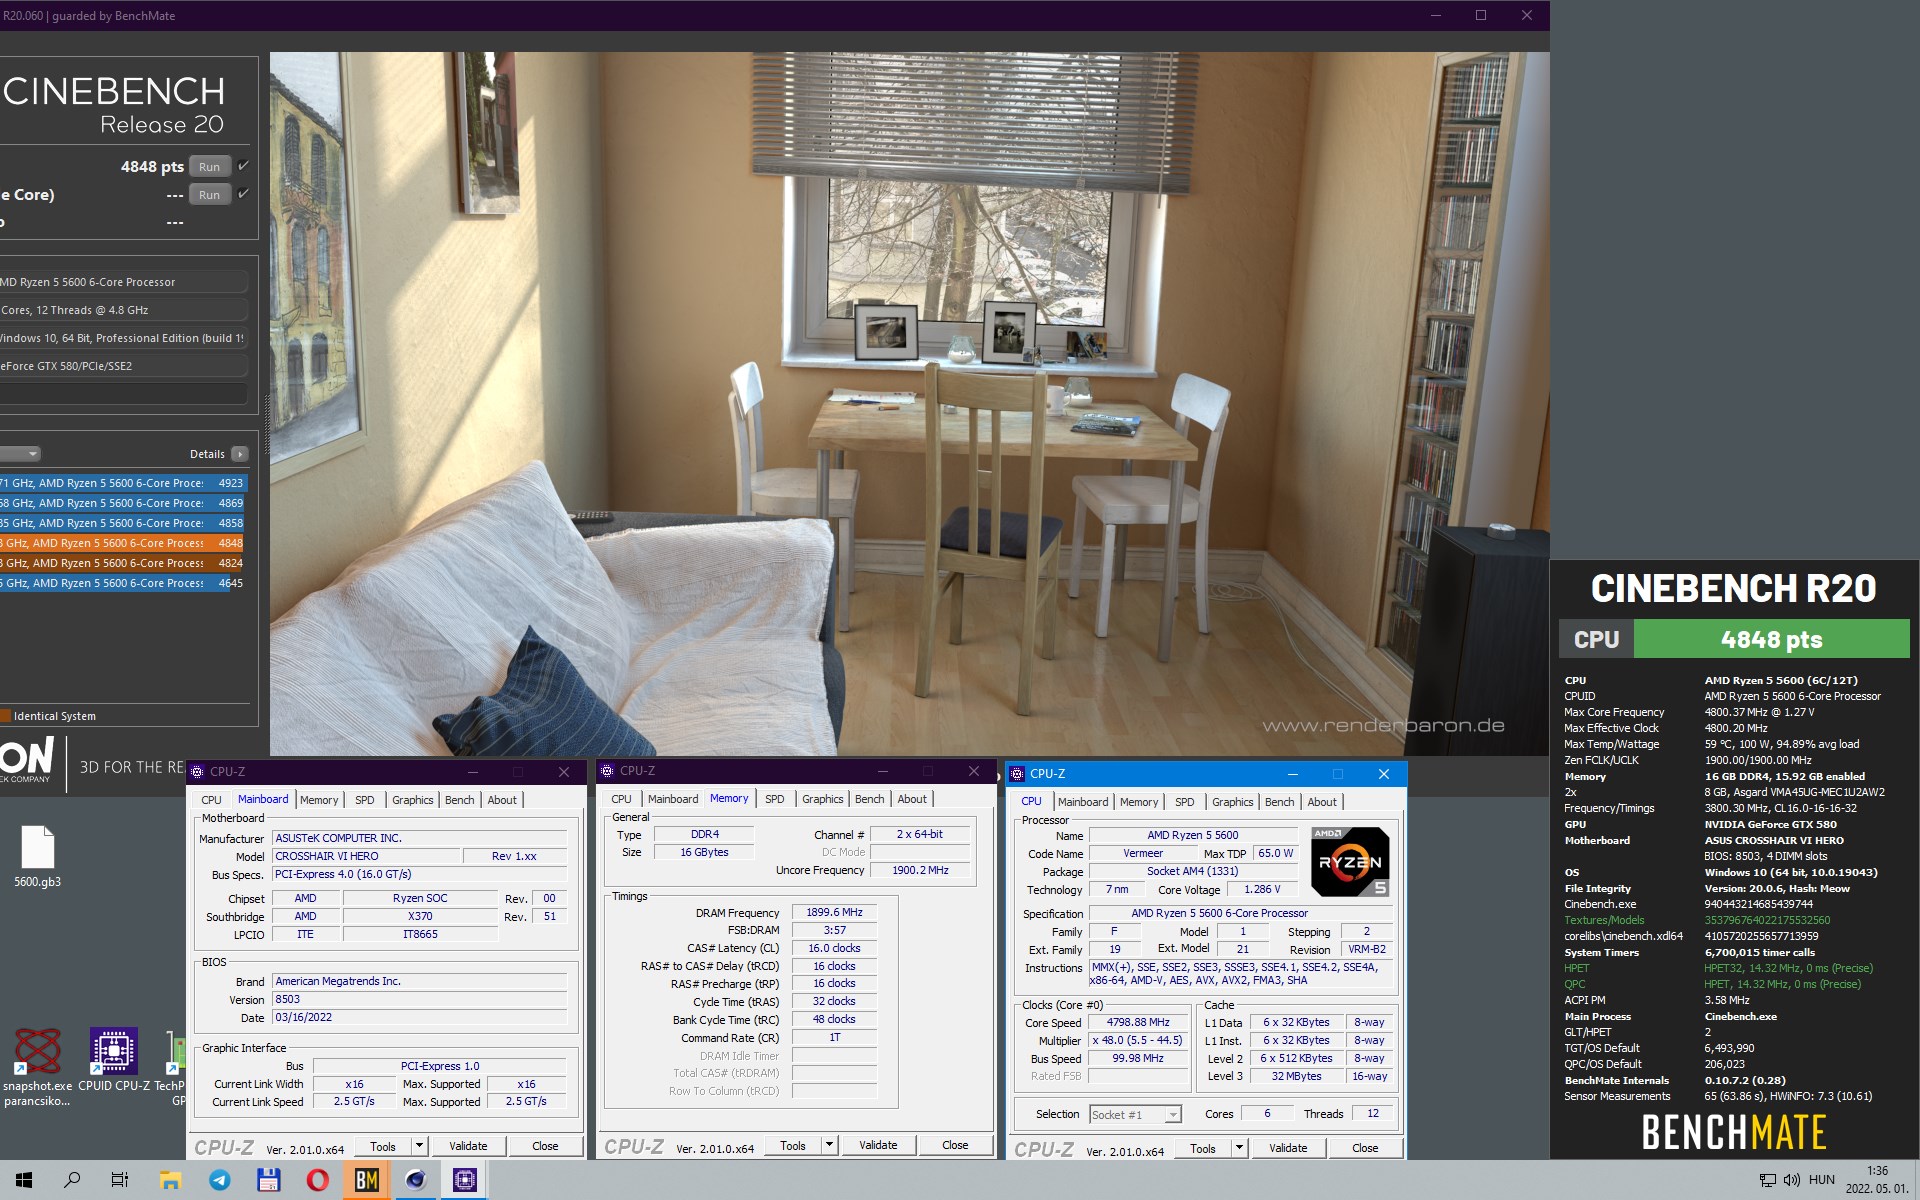This screenshot has height=1200, width=1920.
Task: Open Mainboard tab in rightmost CPU-Z window
Action: [1083, 802]
